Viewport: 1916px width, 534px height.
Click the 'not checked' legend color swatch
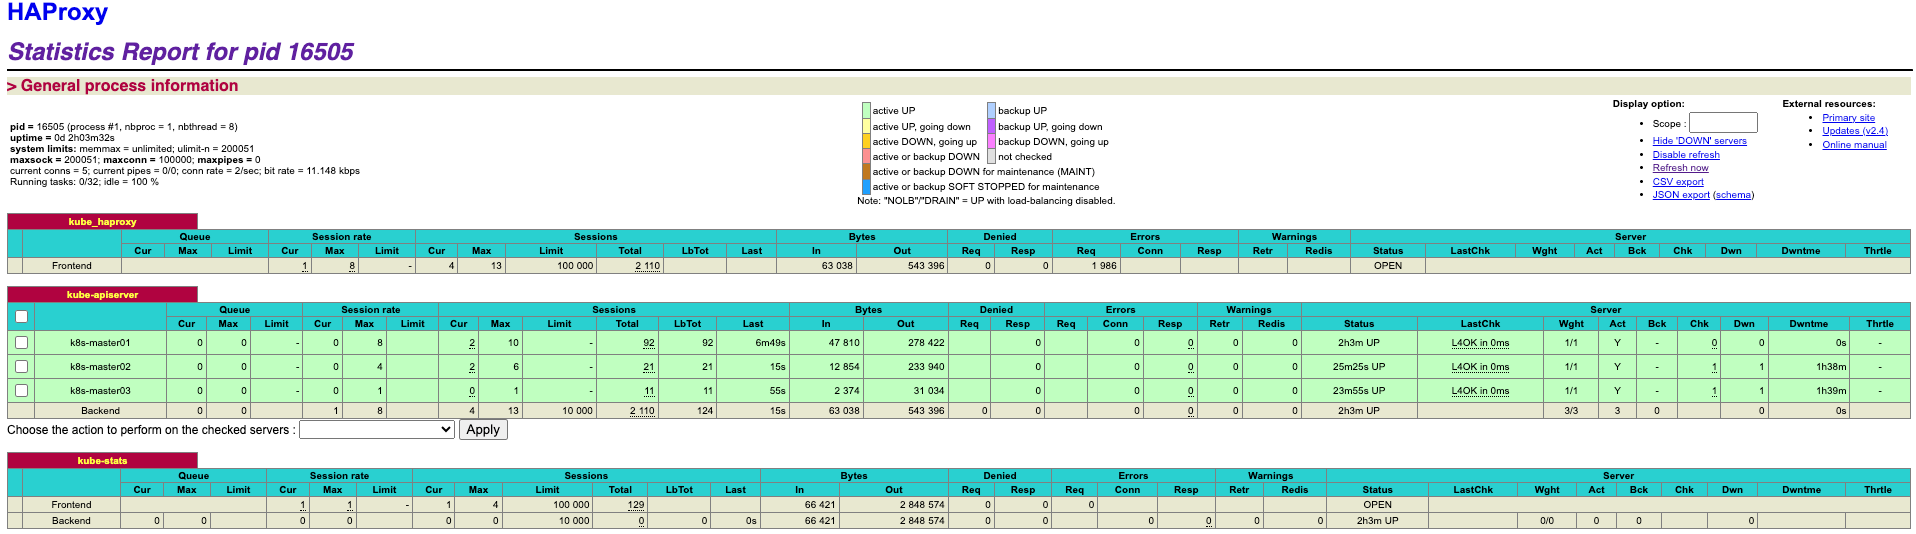coord(991,156)
